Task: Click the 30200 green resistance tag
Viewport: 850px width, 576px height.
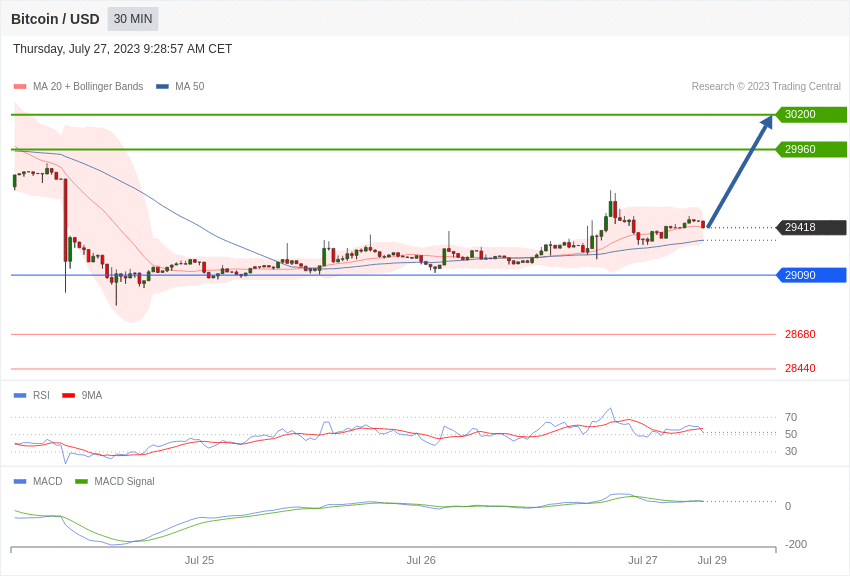Action: tap(811, 114)
